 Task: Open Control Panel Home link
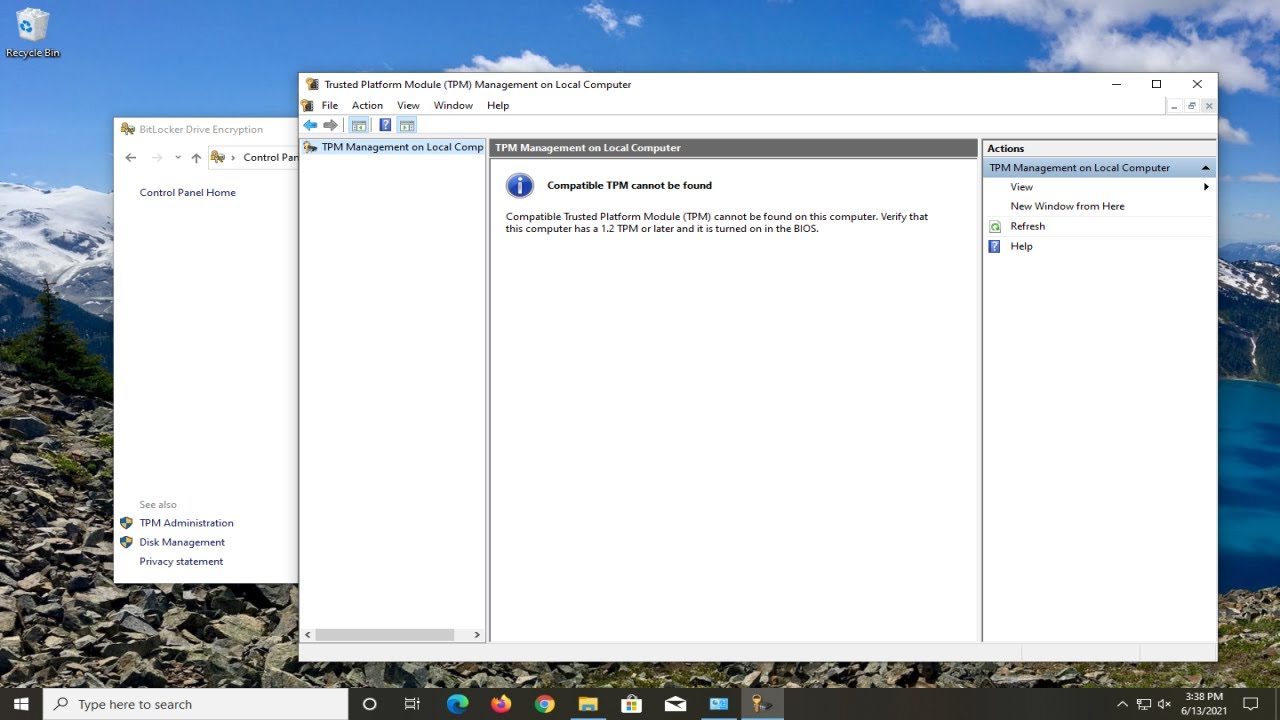187,192
